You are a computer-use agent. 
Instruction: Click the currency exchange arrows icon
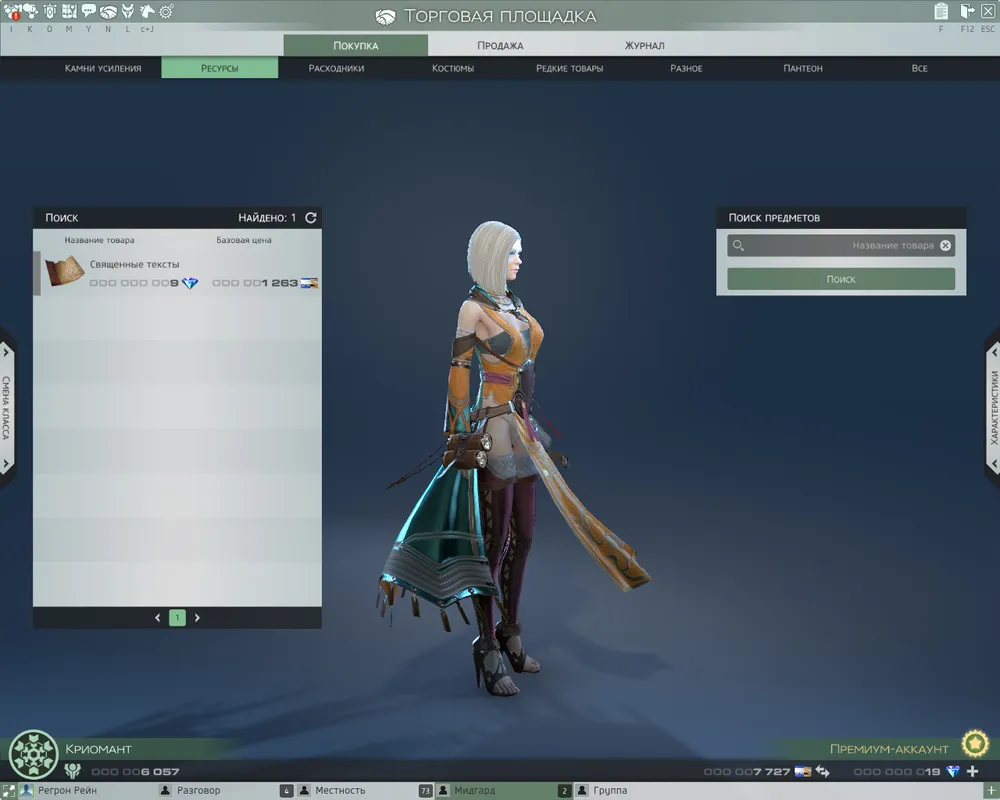click(x=822, y=772)
